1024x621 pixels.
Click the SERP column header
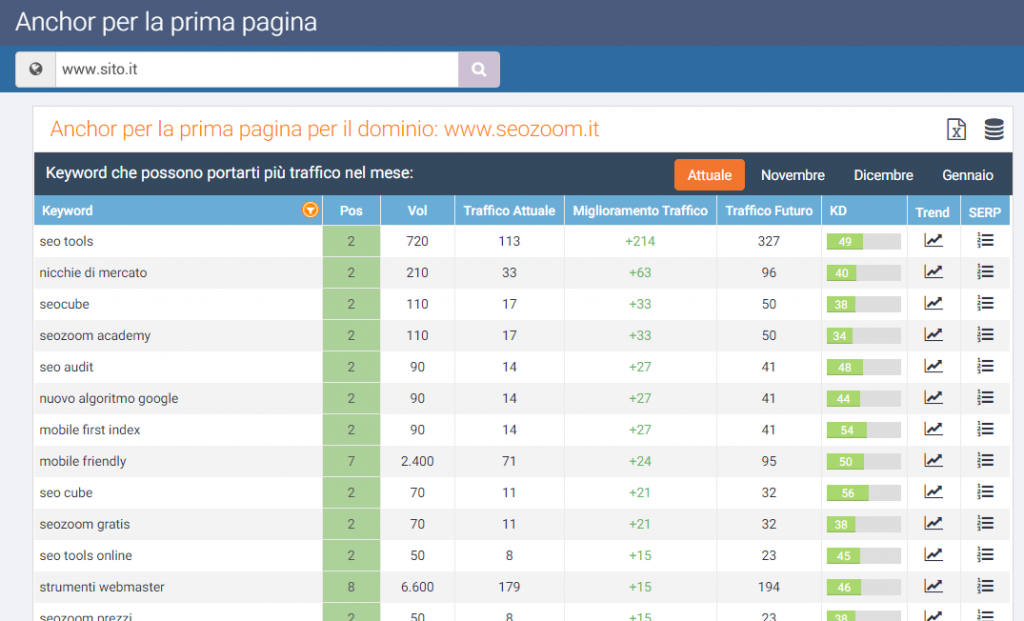[x=985, y=212]
